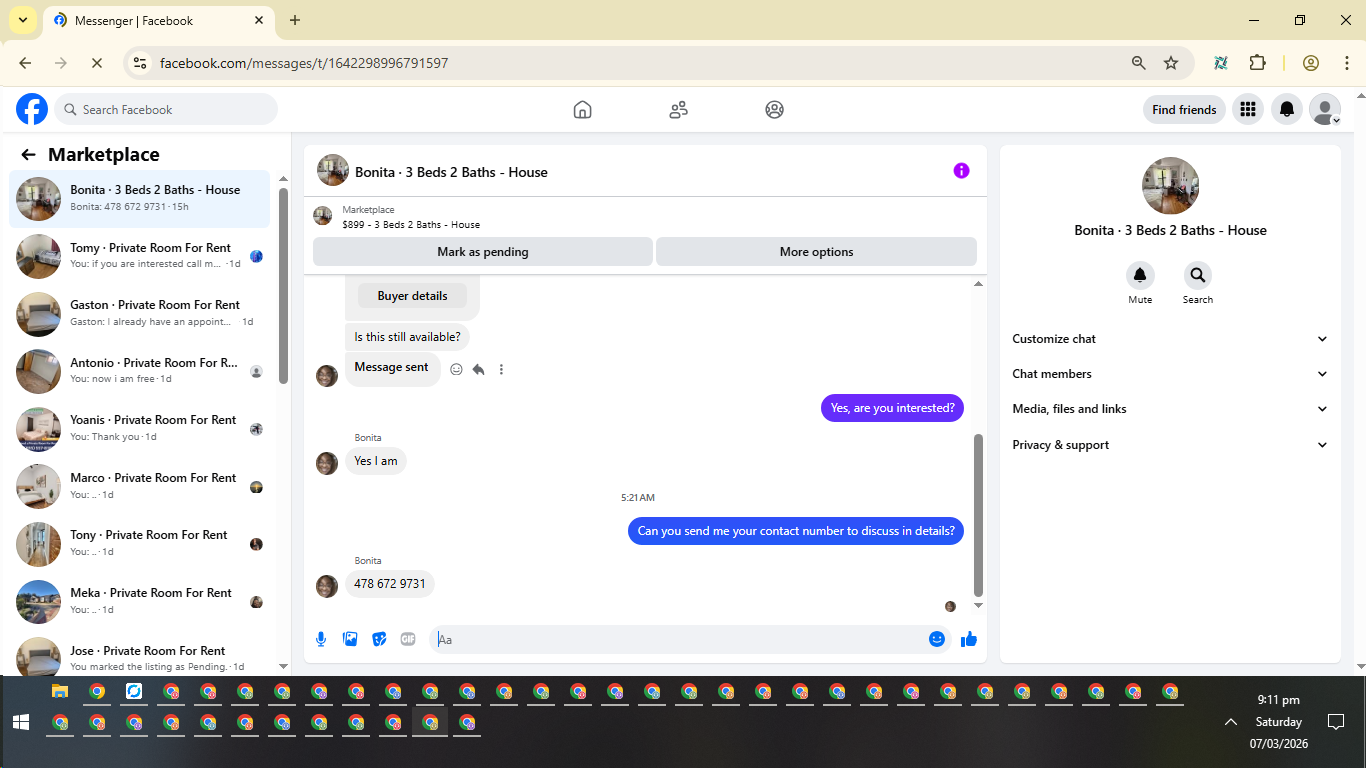Screen dimensions: 1366x768
Task: Open the emoji picker in message box
Action: click(x=937, y=639)
